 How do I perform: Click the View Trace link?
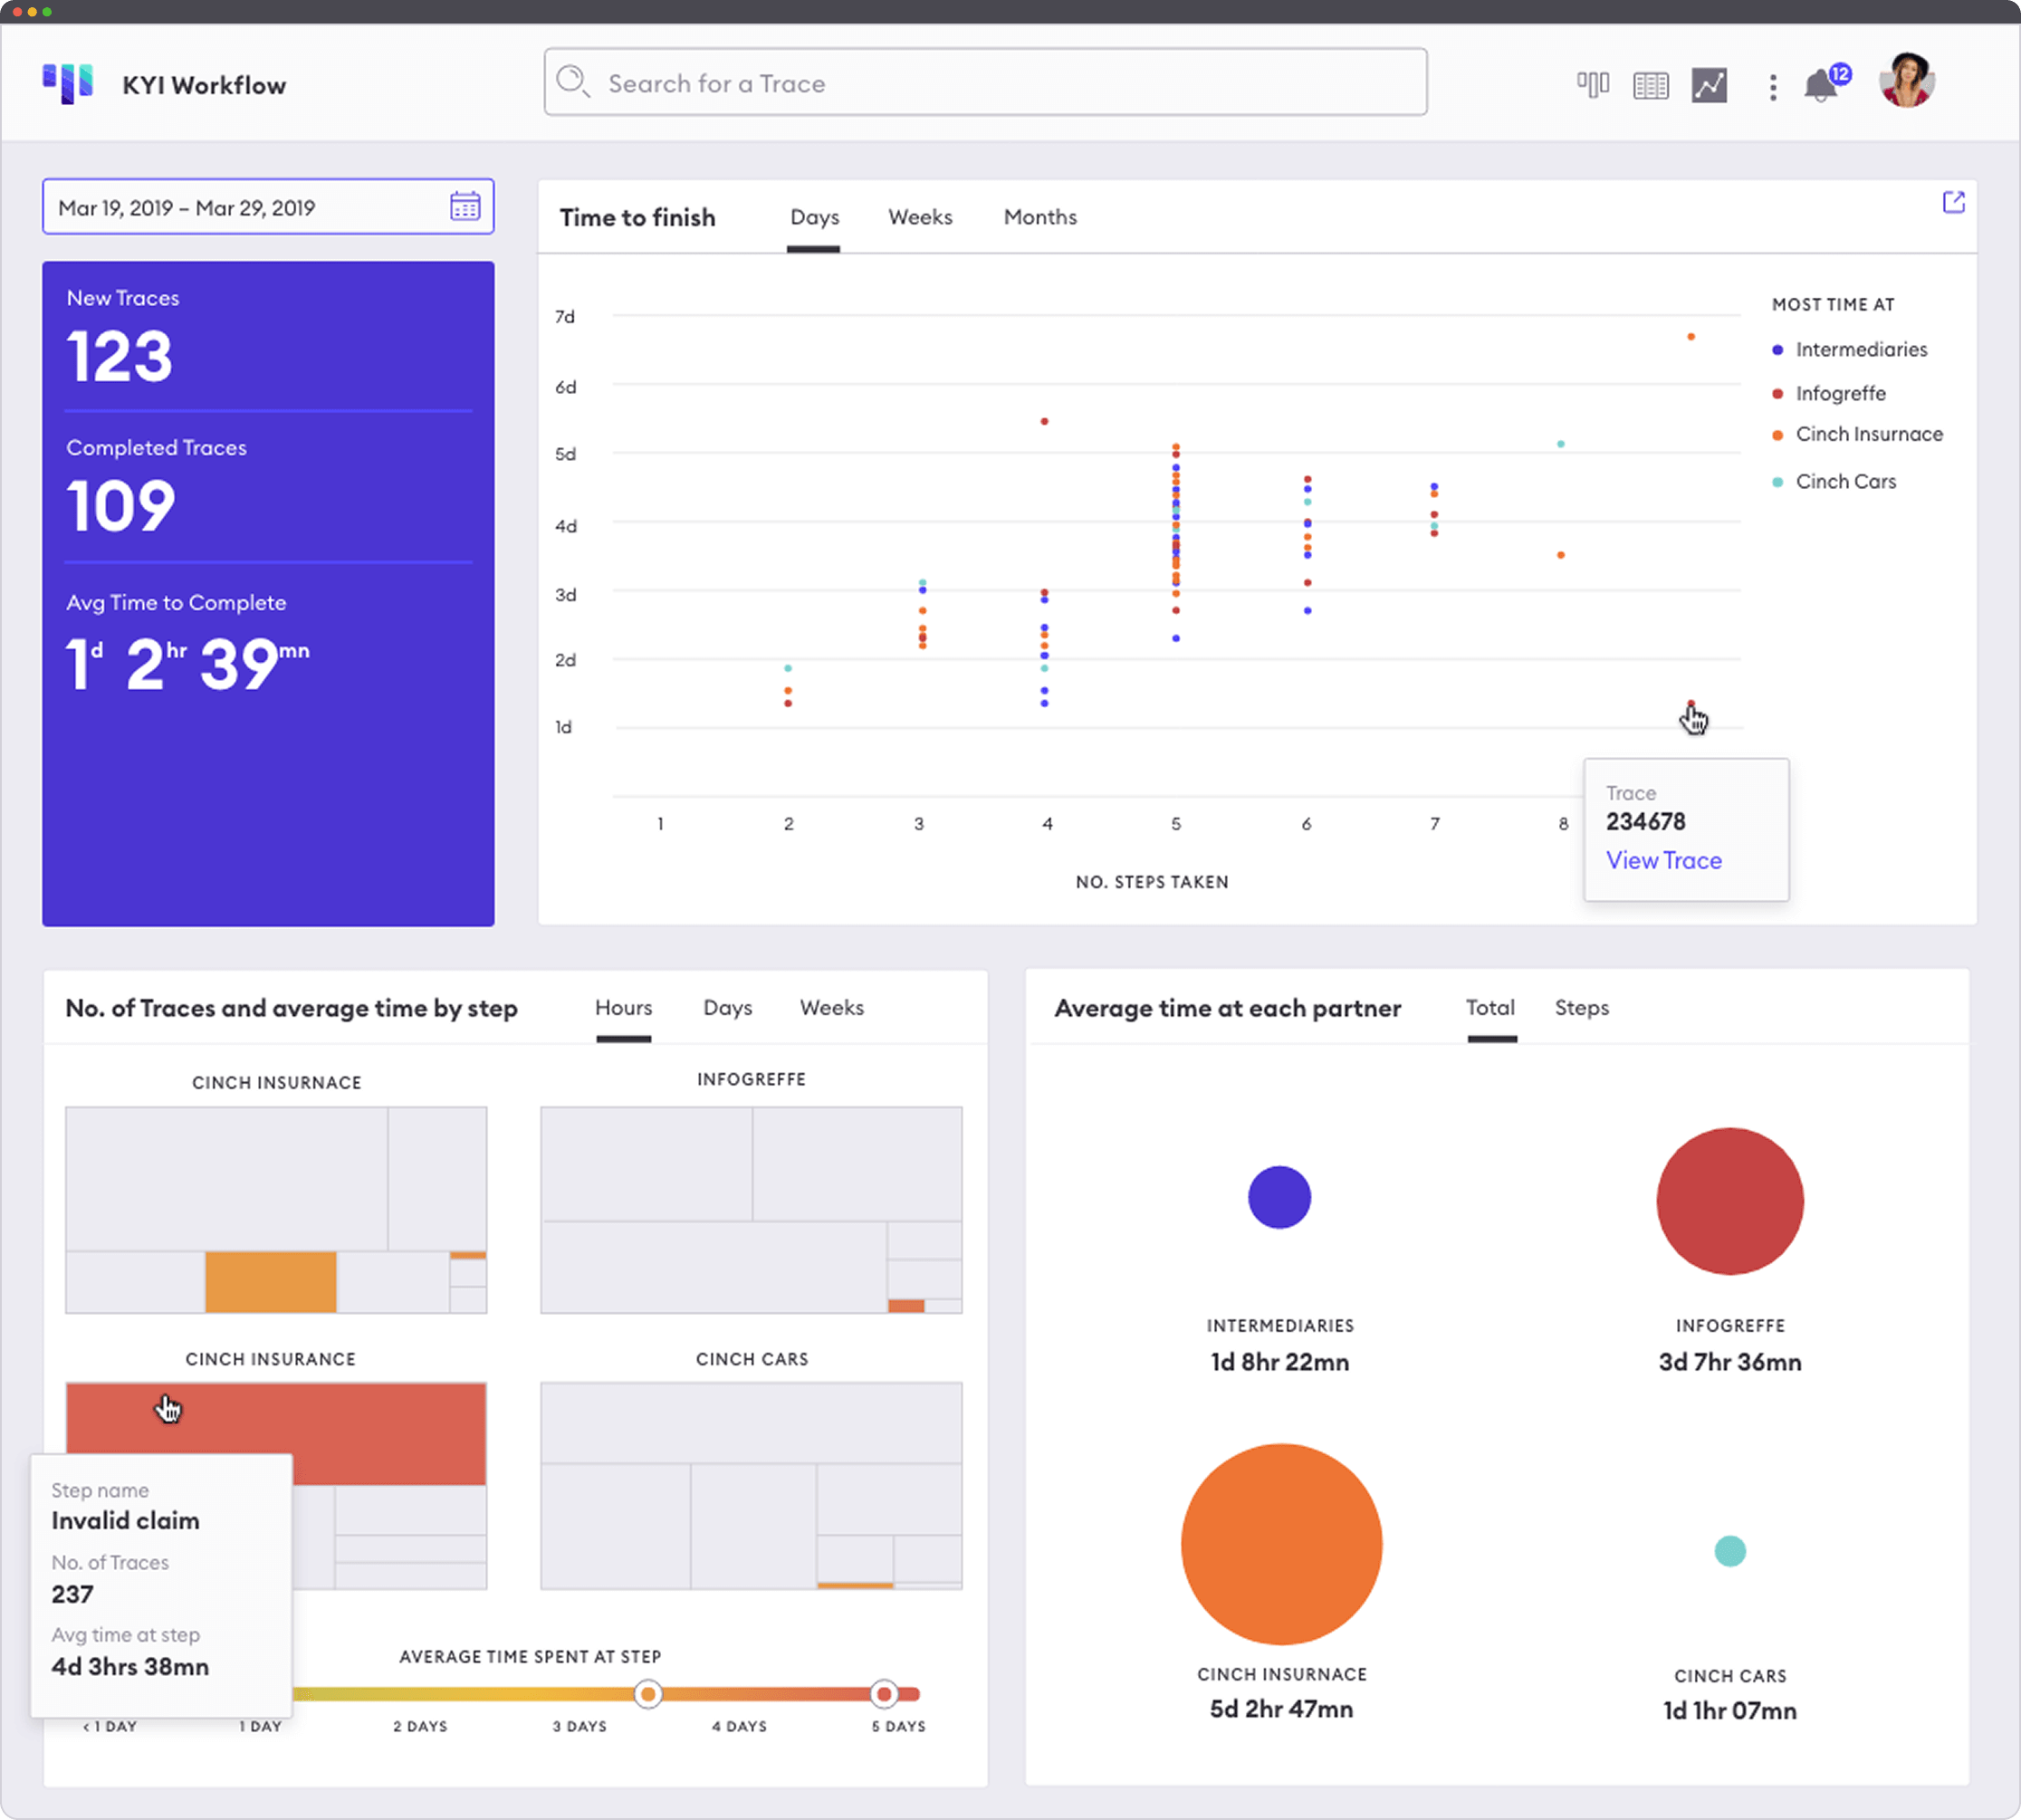click(x=1663, y=861)
